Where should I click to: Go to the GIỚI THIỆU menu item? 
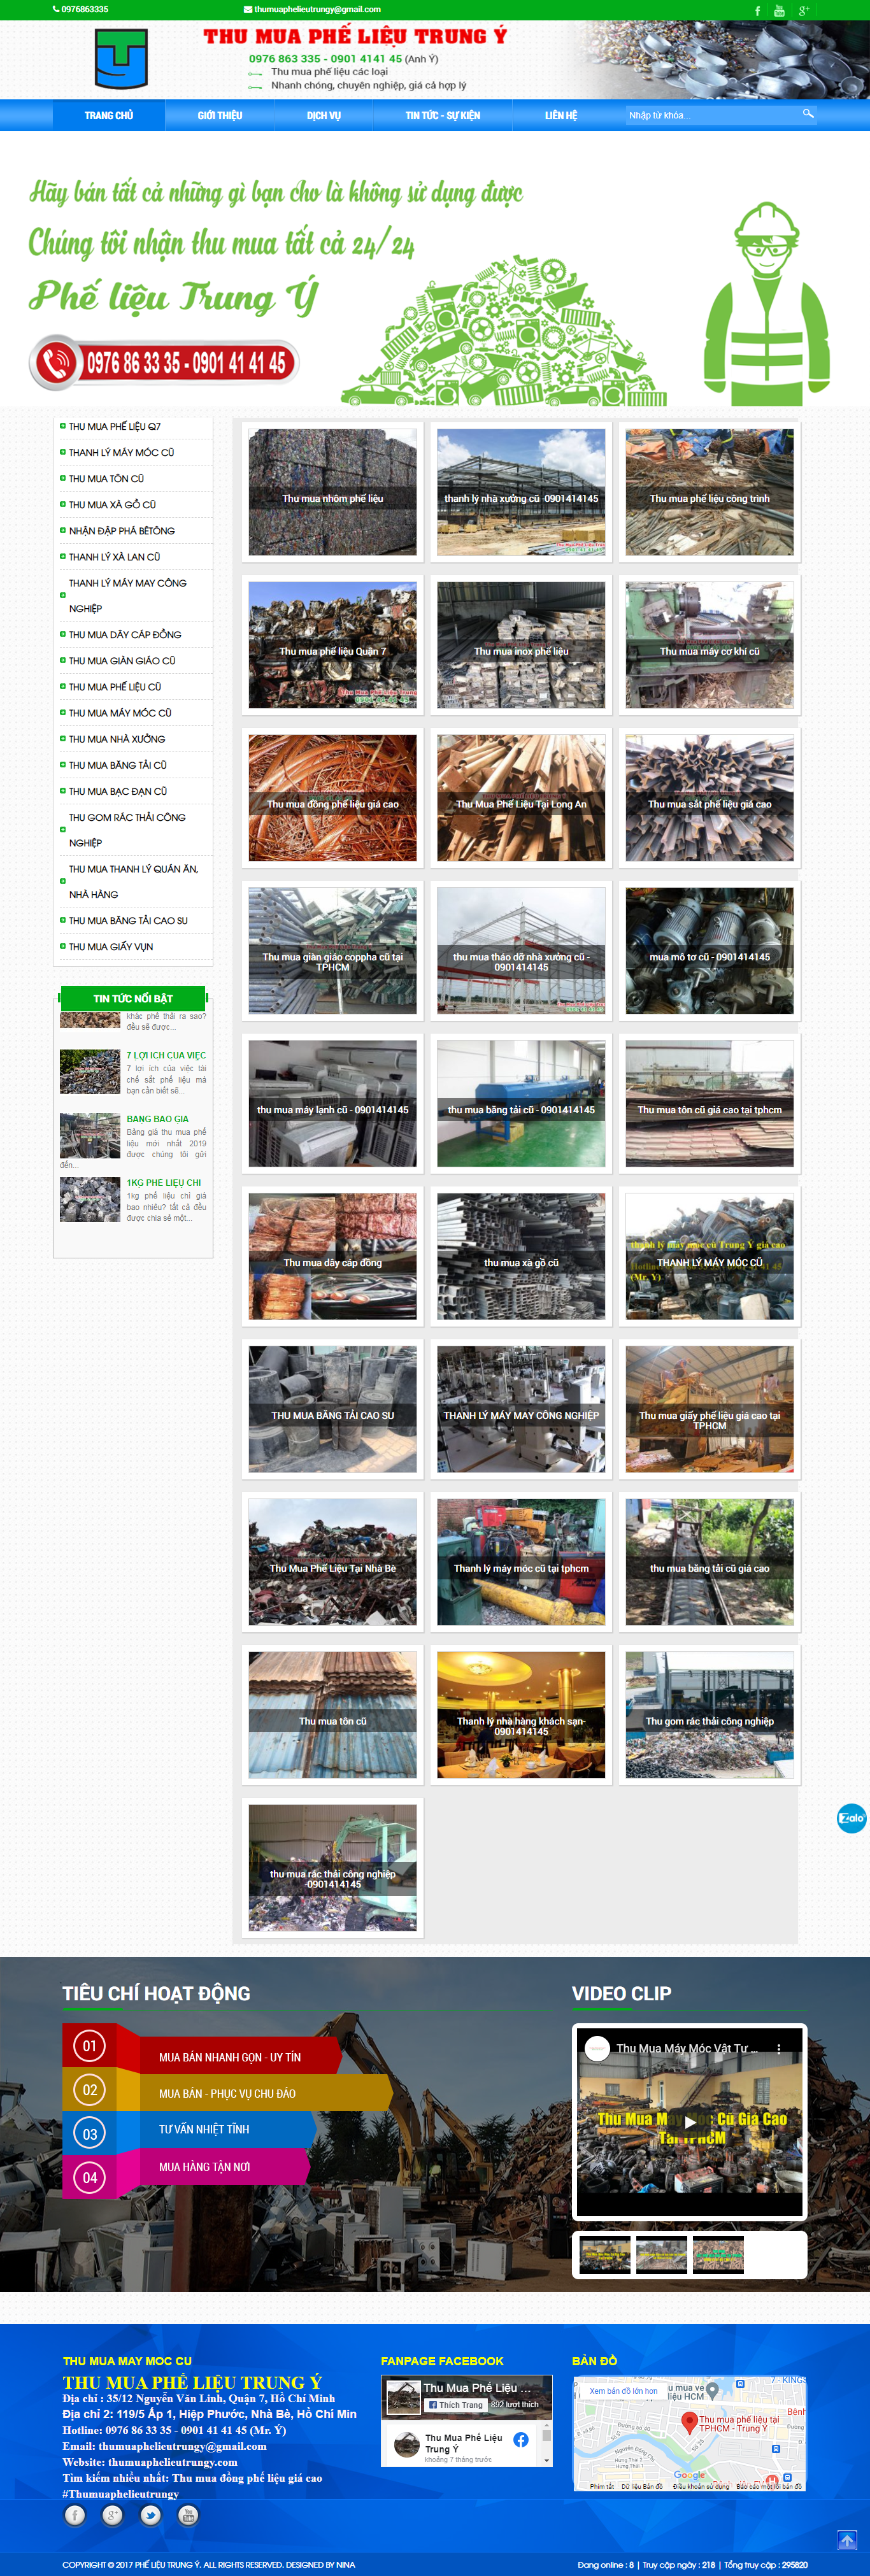(x=219, y=116)
